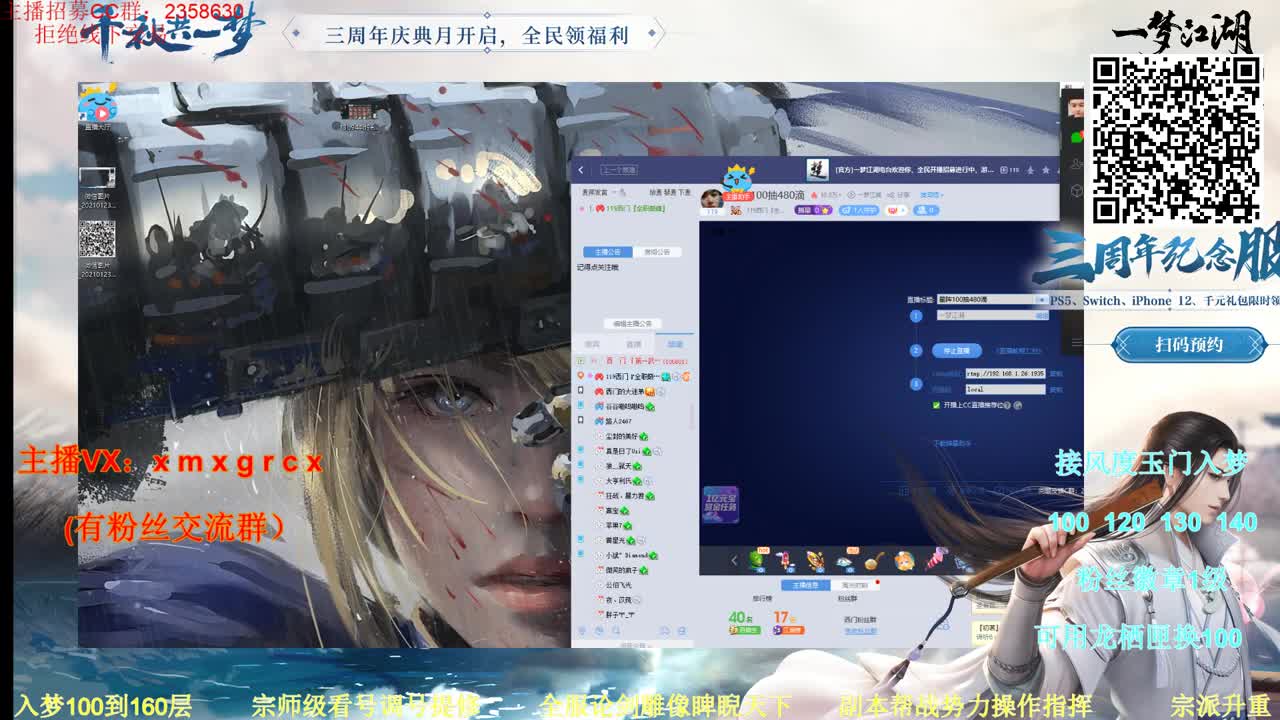Copy the rtmp address with its 复制 link
The image size is (1280, 720).
1056,373
